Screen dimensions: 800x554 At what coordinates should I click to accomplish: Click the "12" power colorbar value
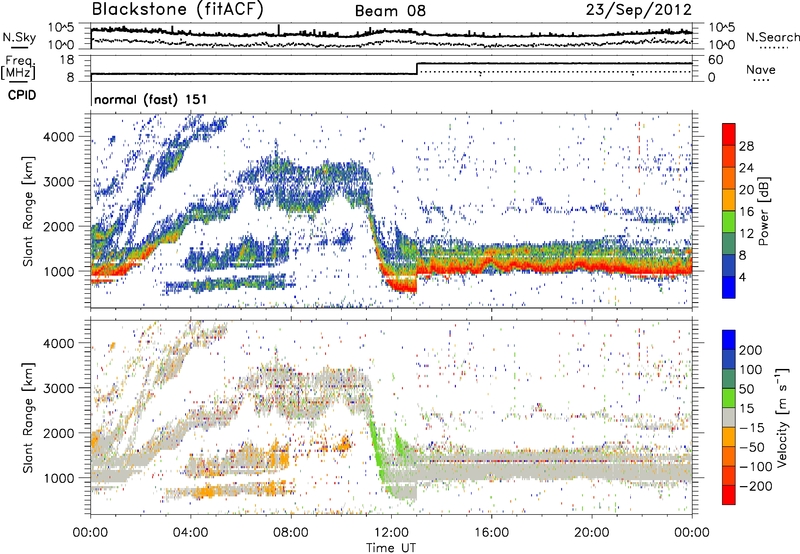(x=746, y=234)
